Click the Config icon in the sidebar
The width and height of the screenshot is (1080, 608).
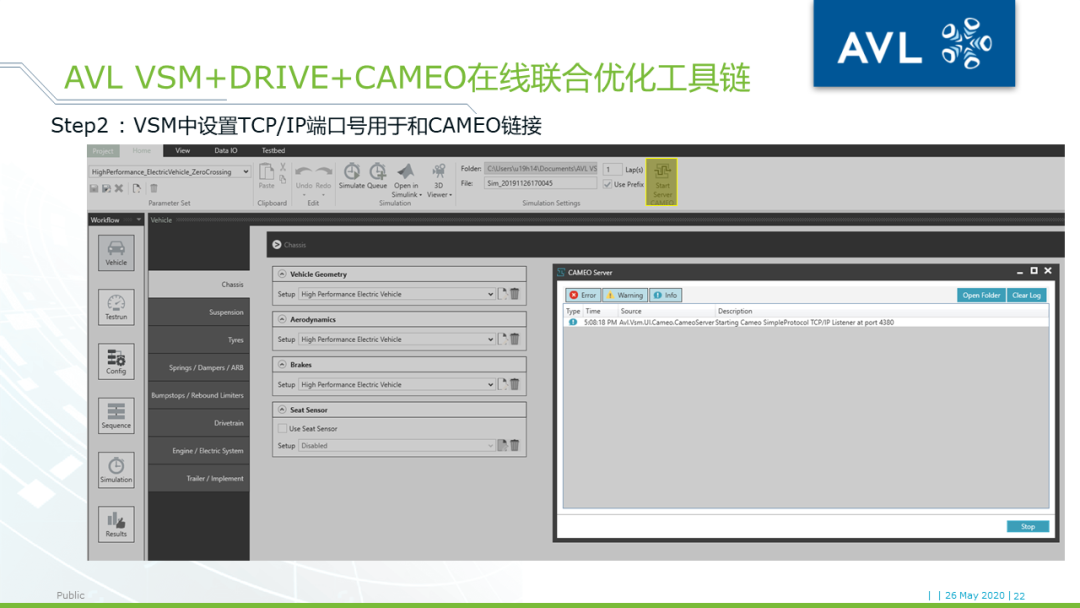[115, 361]
